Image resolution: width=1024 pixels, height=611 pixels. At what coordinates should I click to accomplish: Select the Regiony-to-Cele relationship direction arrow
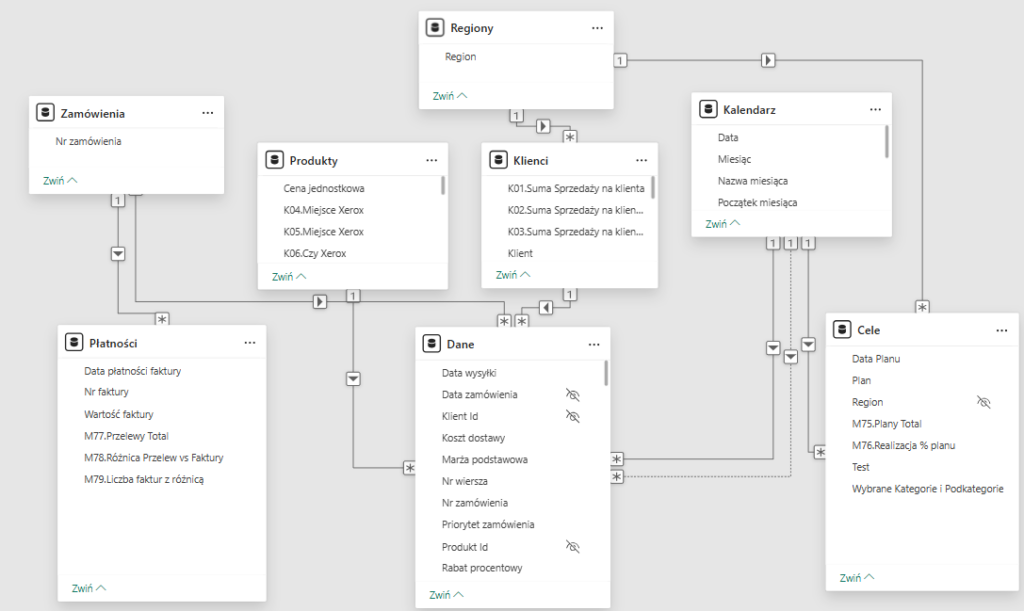[768, 60]
